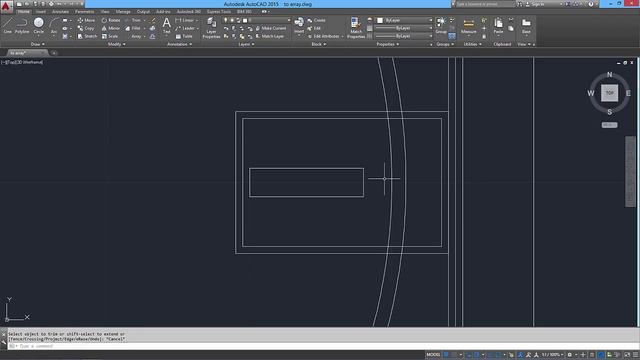Switch to the Annotate ribbon tab
This screenshot has height=360, width=640.
click(60, 11)
